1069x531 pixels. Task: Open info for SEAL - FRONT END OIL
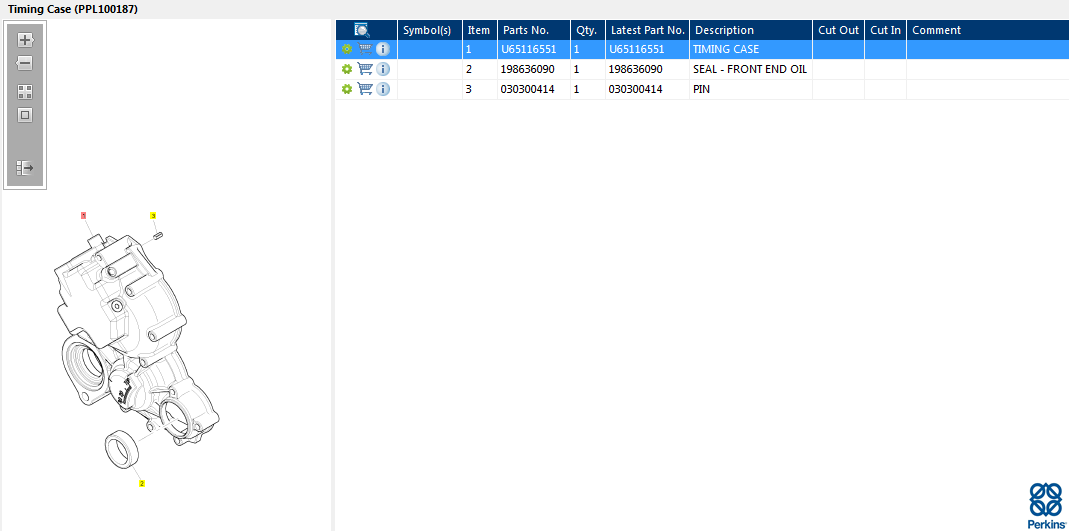pos(383,69)
